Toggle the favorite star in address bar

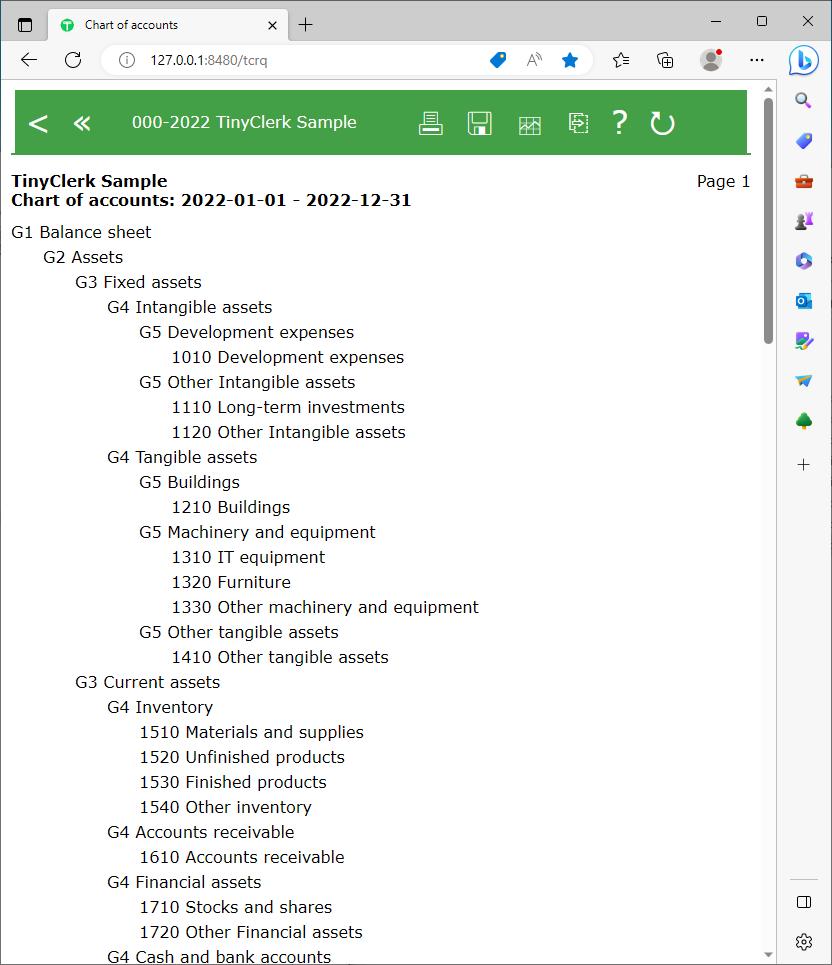click(570, 60)
